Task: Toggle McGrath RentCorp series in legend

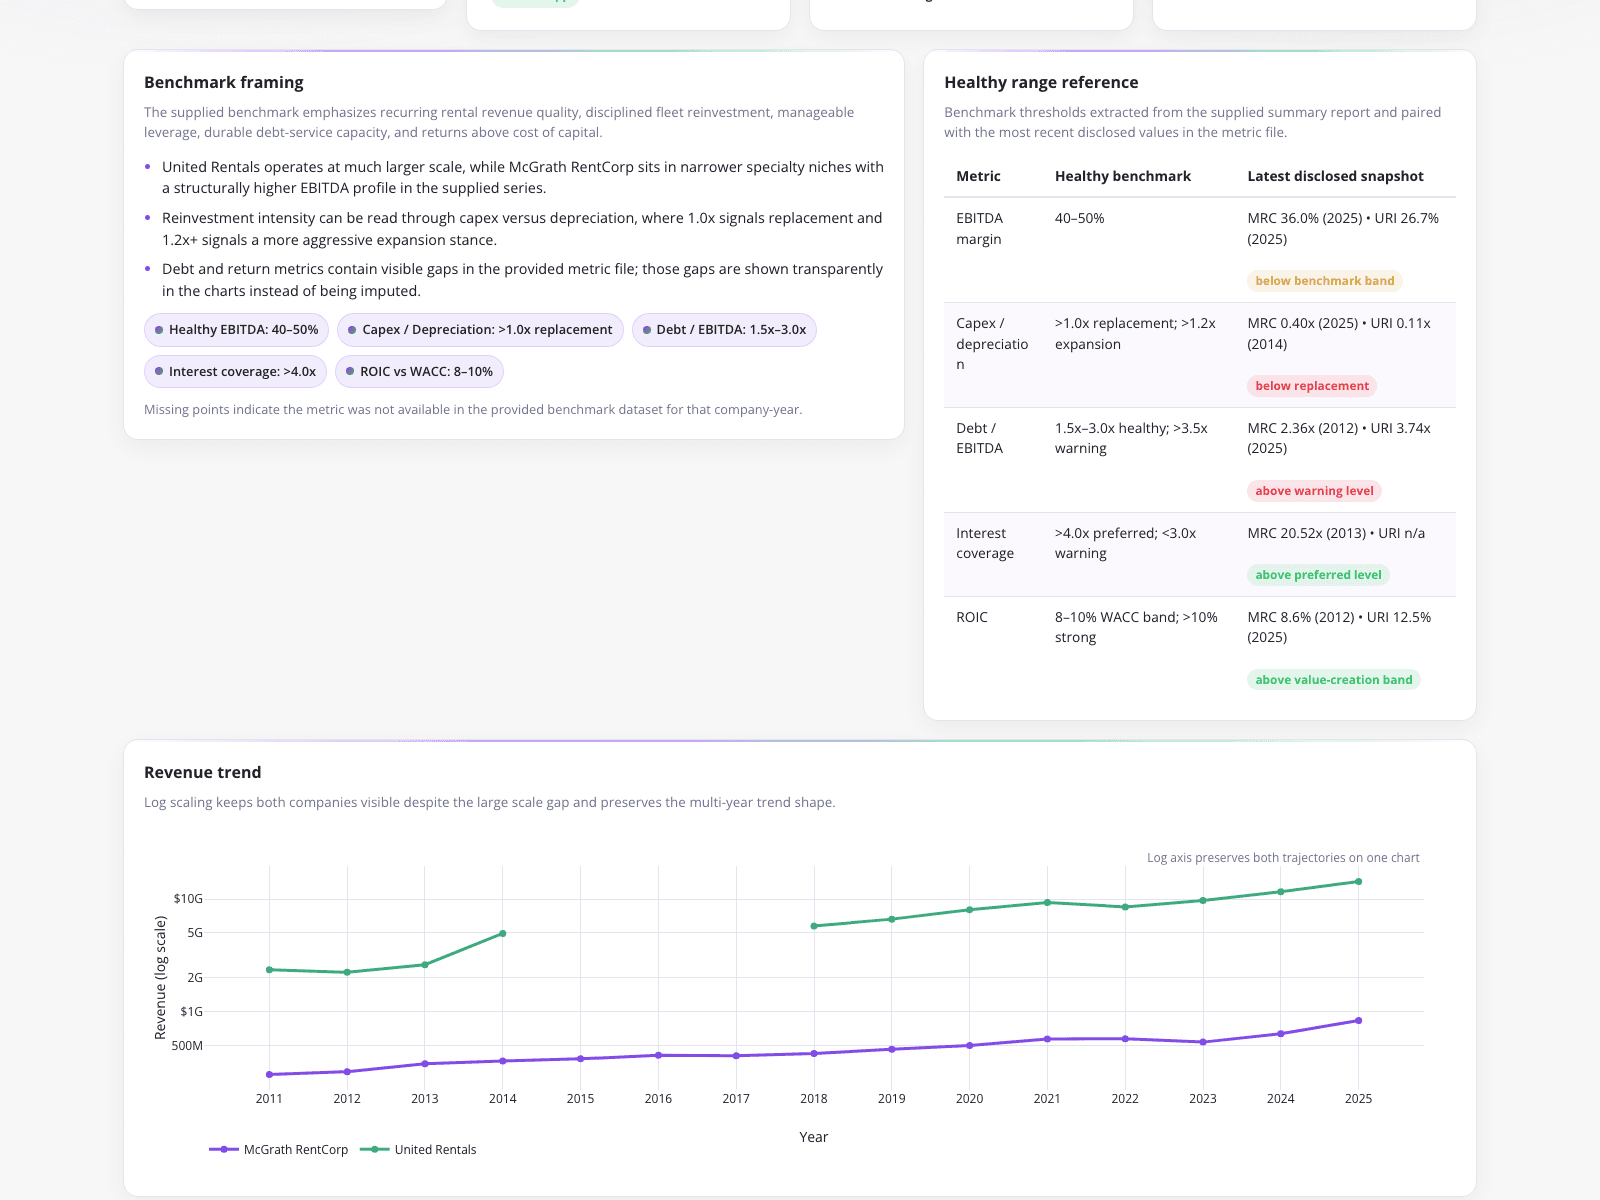Action: point(279,1150)
